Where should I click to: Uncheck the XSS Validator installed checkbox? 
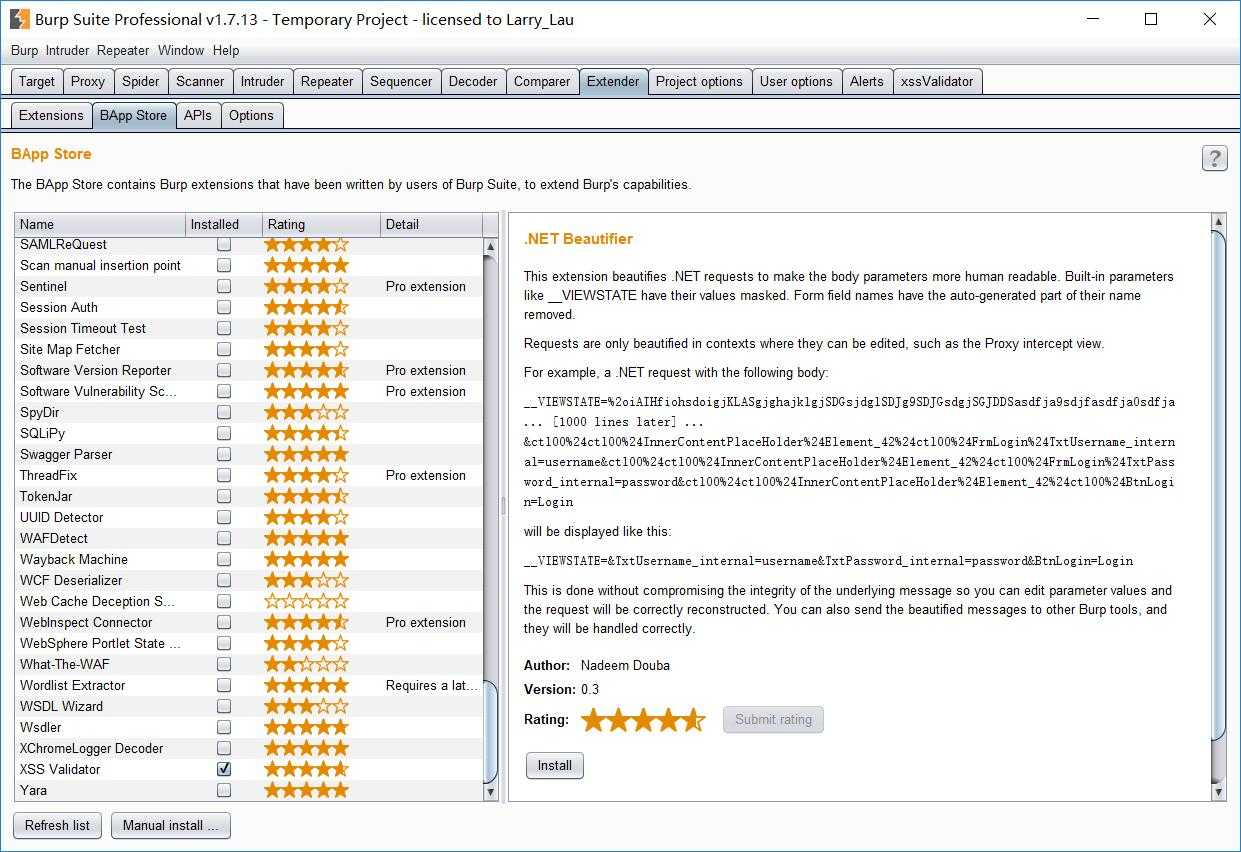[x=224, y=769]
